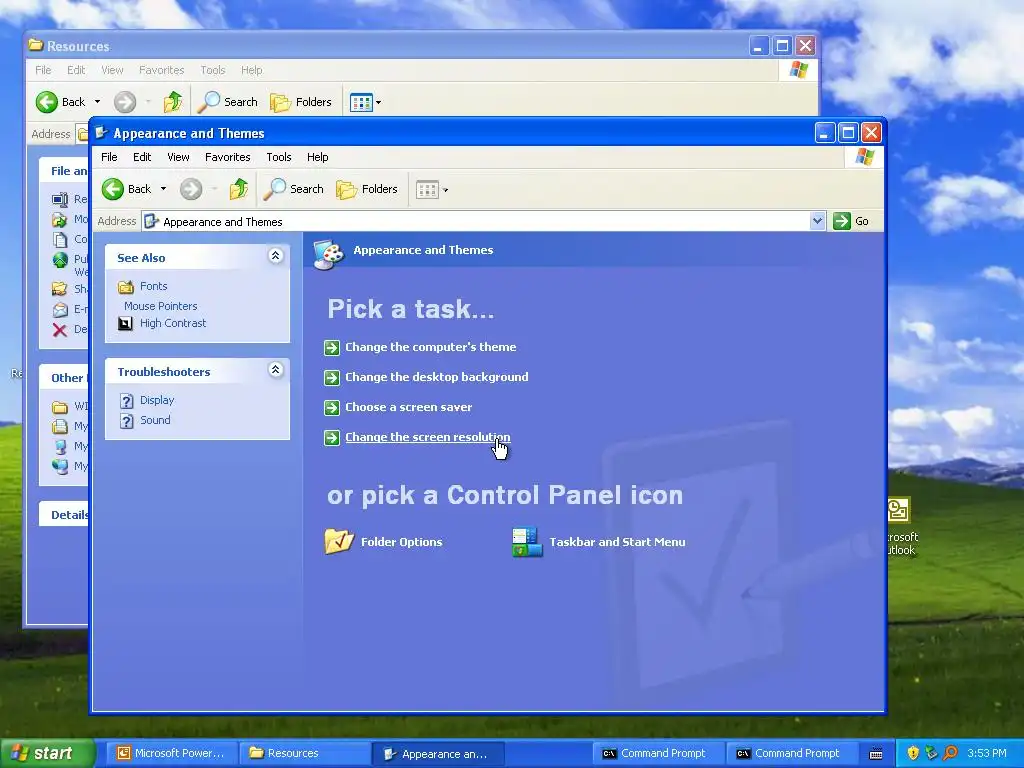Switch to second Command Prompt taskbar button
Viewport: 1024px width, 768px height.
[x=792, y=754]
